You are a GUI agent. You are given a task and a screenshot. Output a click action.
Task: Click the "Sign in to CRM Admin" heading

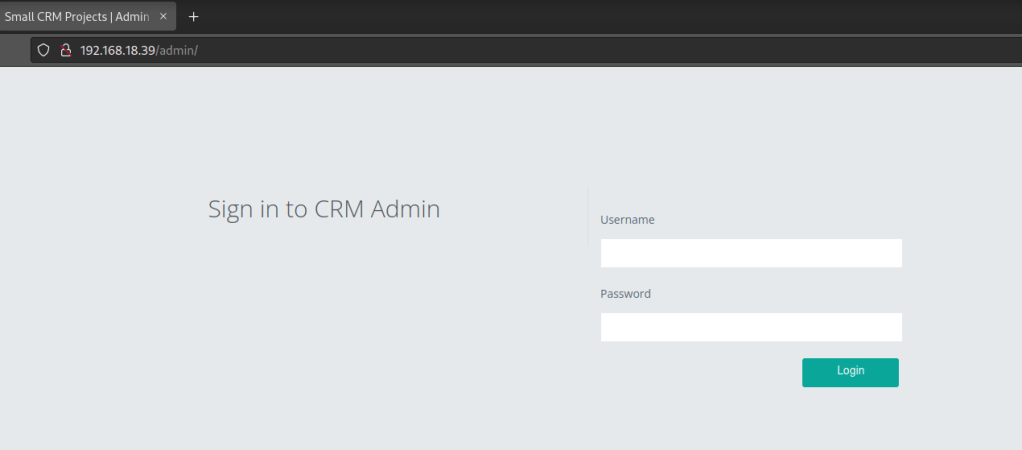coord(323,210)
